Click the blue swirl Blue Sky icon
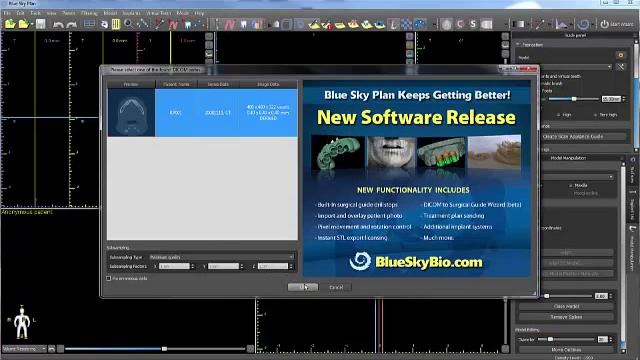Viewport: 640px width, 360px height. tap(583, 24)
